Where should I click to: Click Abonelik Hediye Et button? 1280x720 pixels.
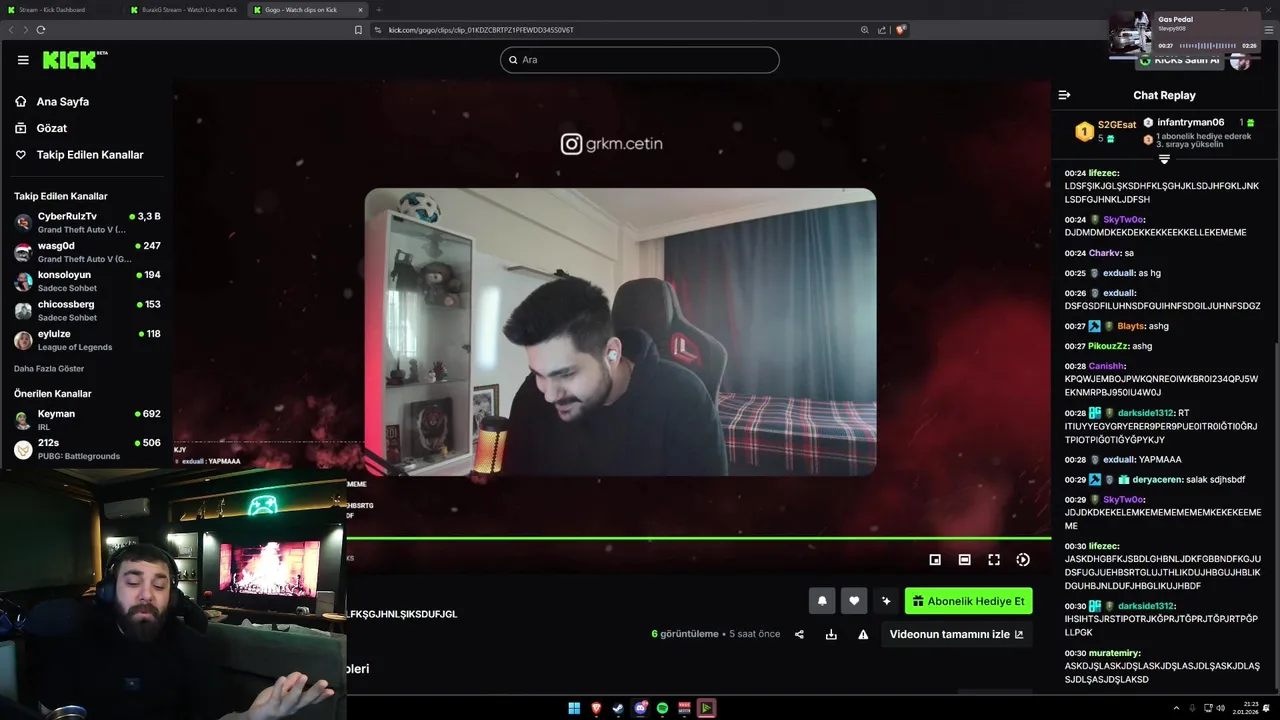pyautogui.click(x=969, y=601)
